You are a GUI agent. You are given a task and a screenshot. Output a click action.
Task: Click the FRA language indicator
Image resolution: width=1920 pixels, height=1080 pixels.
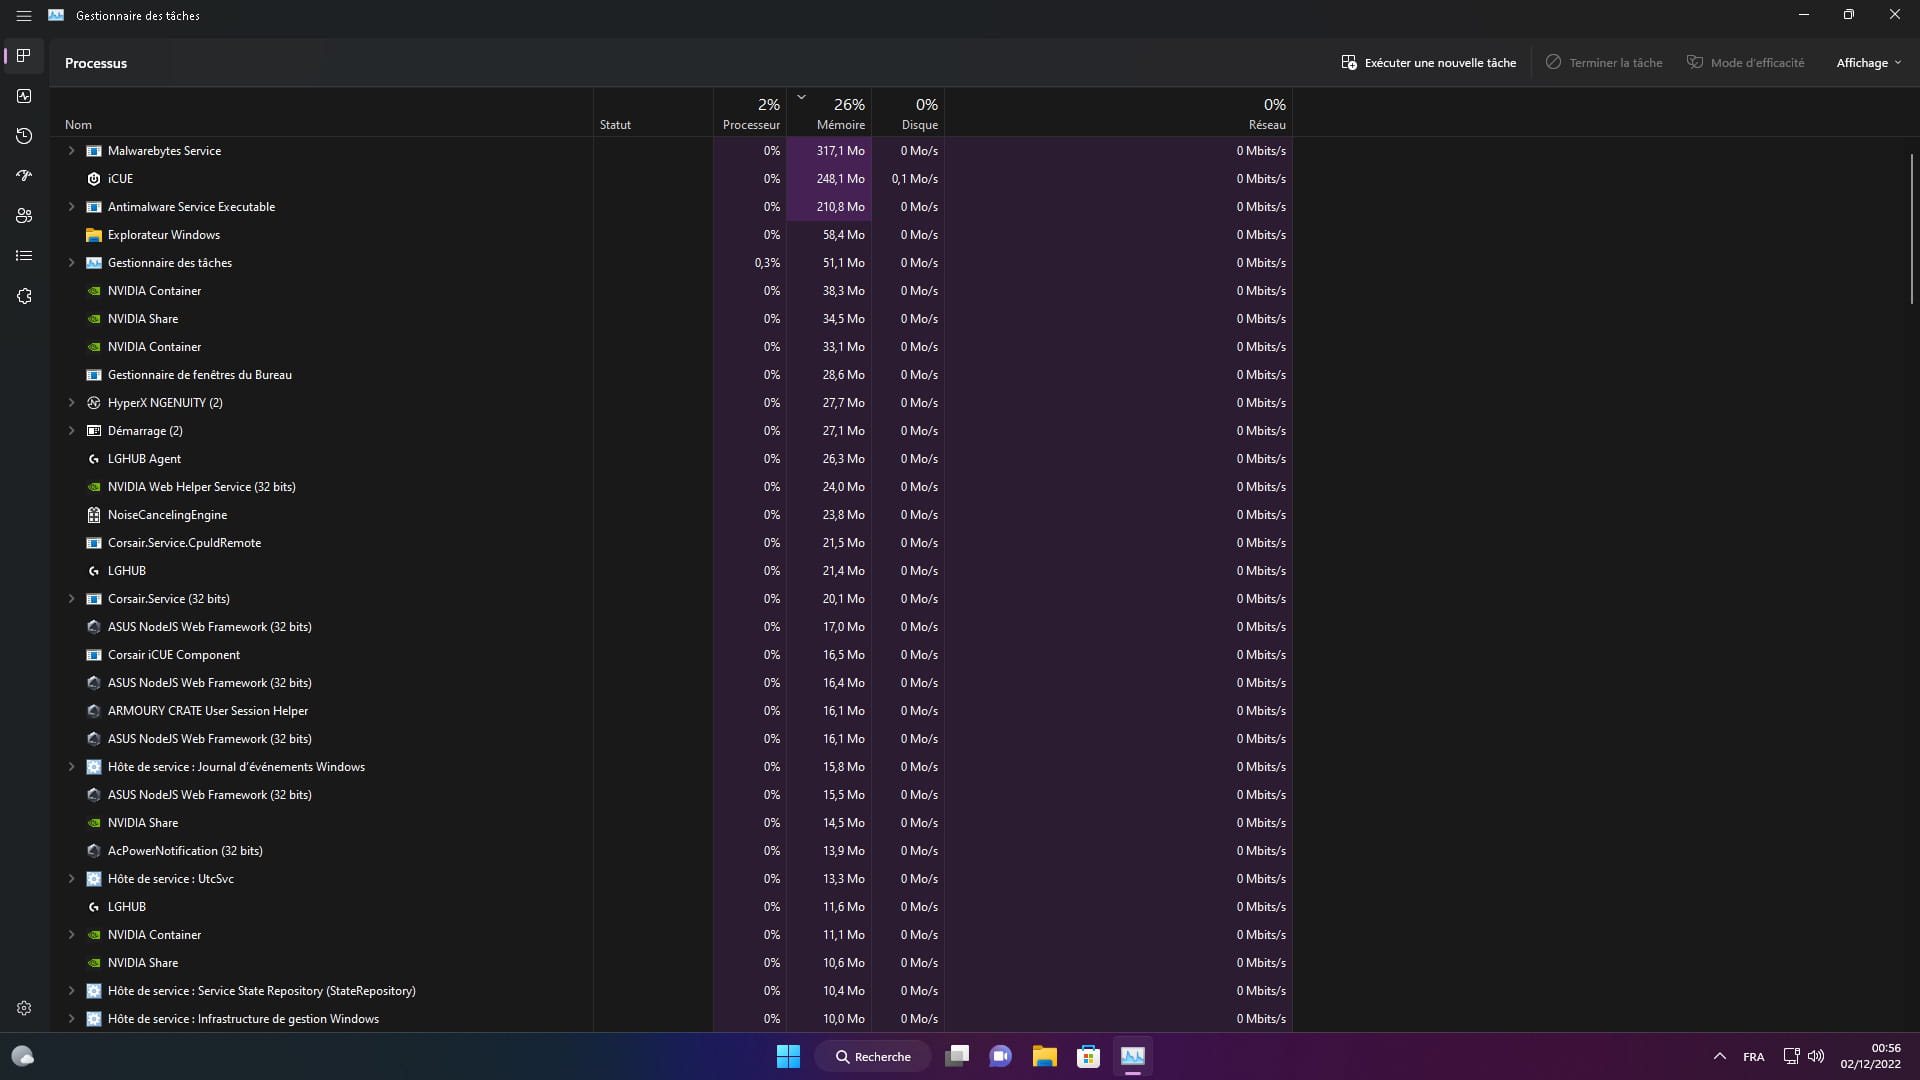(1753, 1057)
